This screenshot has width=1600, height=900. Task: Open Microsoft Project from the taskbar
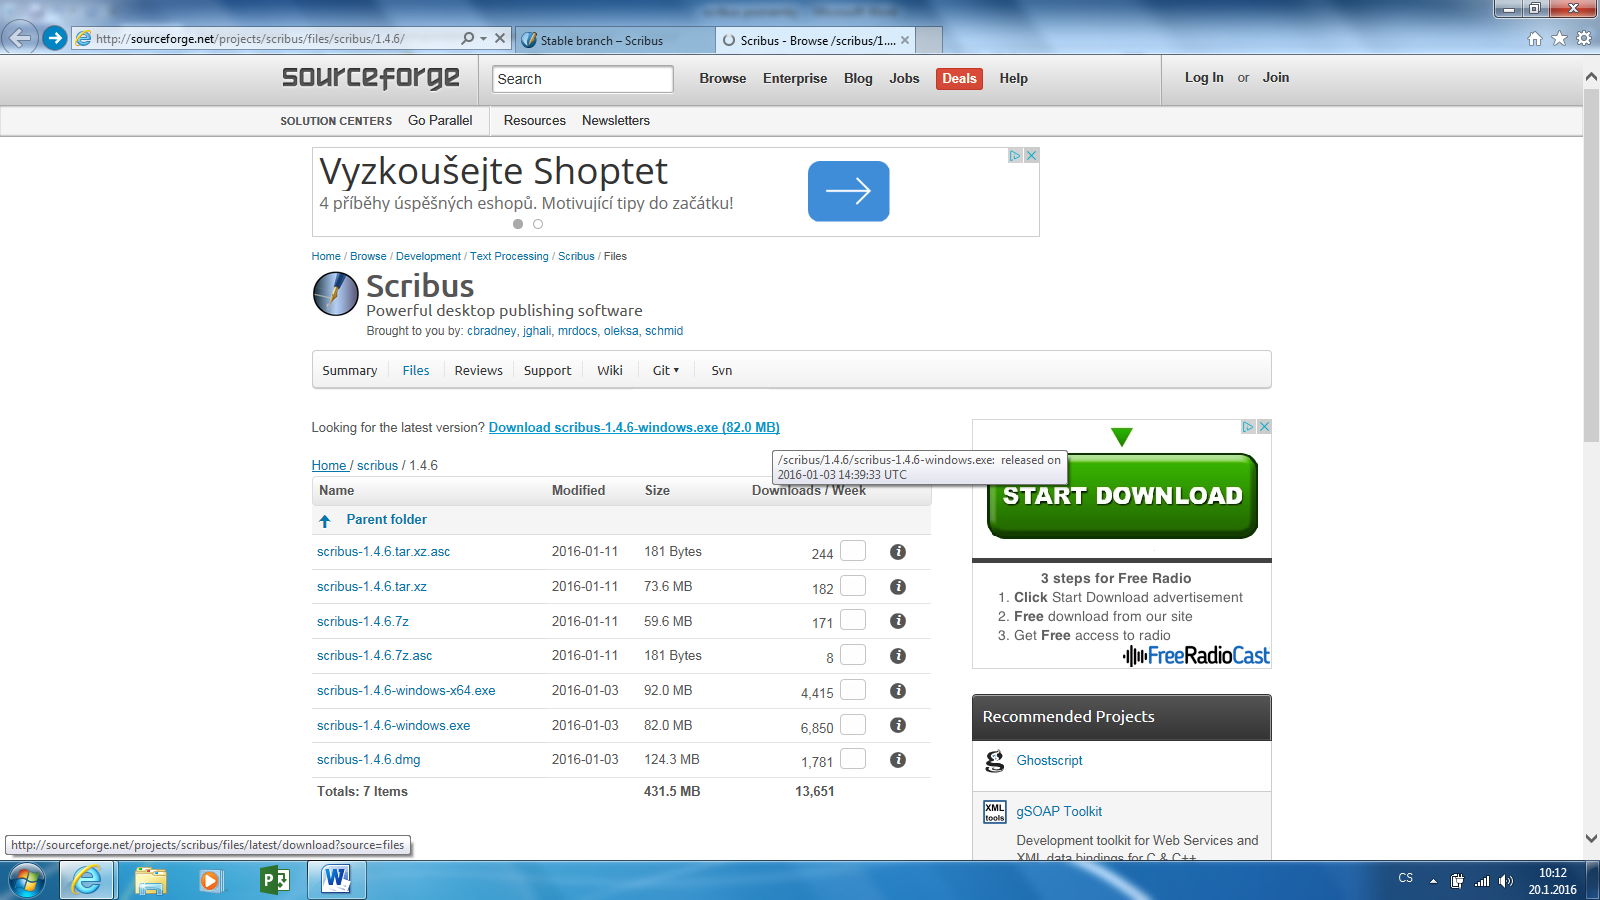coord(273,880)
